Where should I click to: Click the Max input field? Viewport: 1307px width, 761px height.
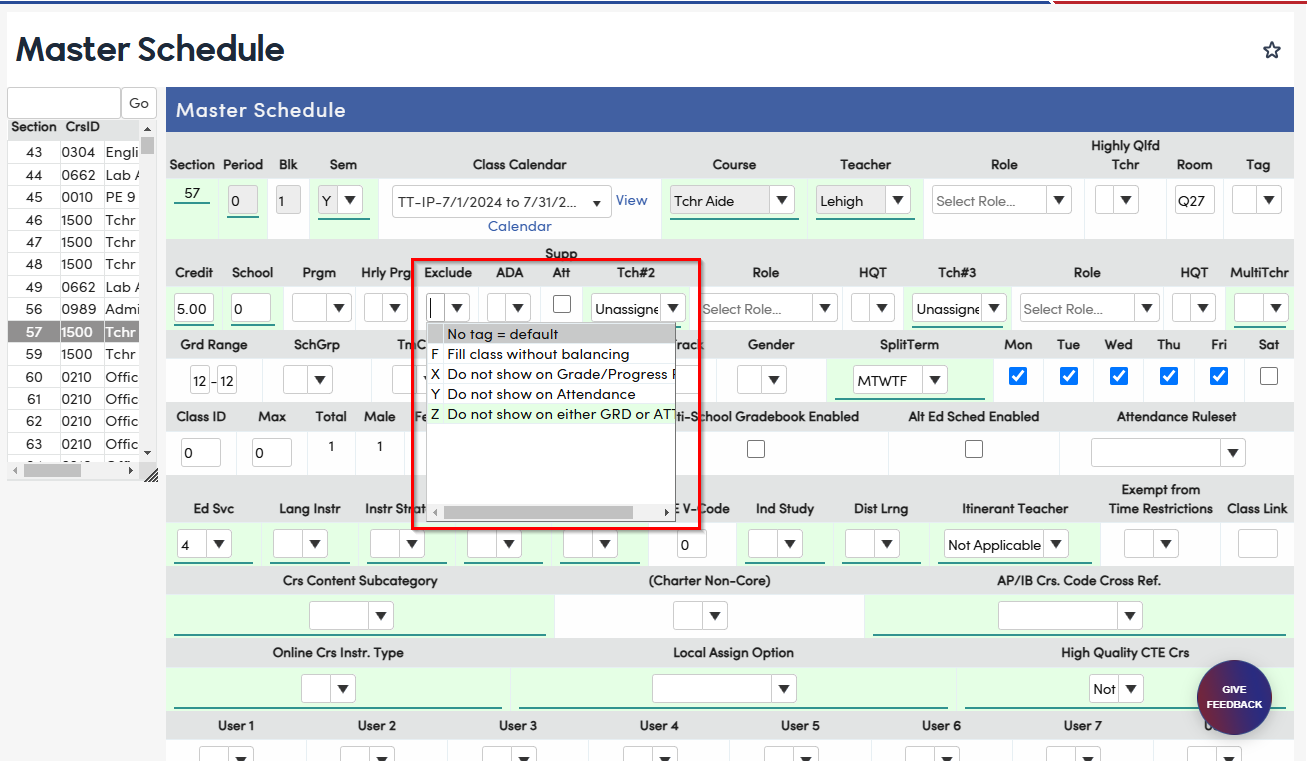tap(272, 453)
